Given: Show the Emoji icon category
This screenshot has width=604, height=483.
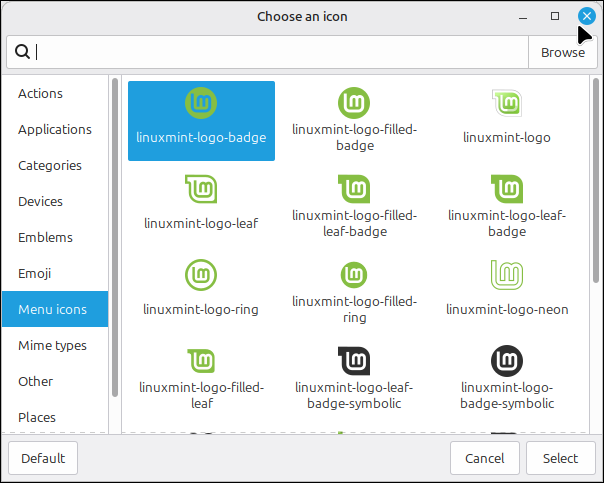Looking at the screenshot, I should pyautogui.click(x=35, y=273).
